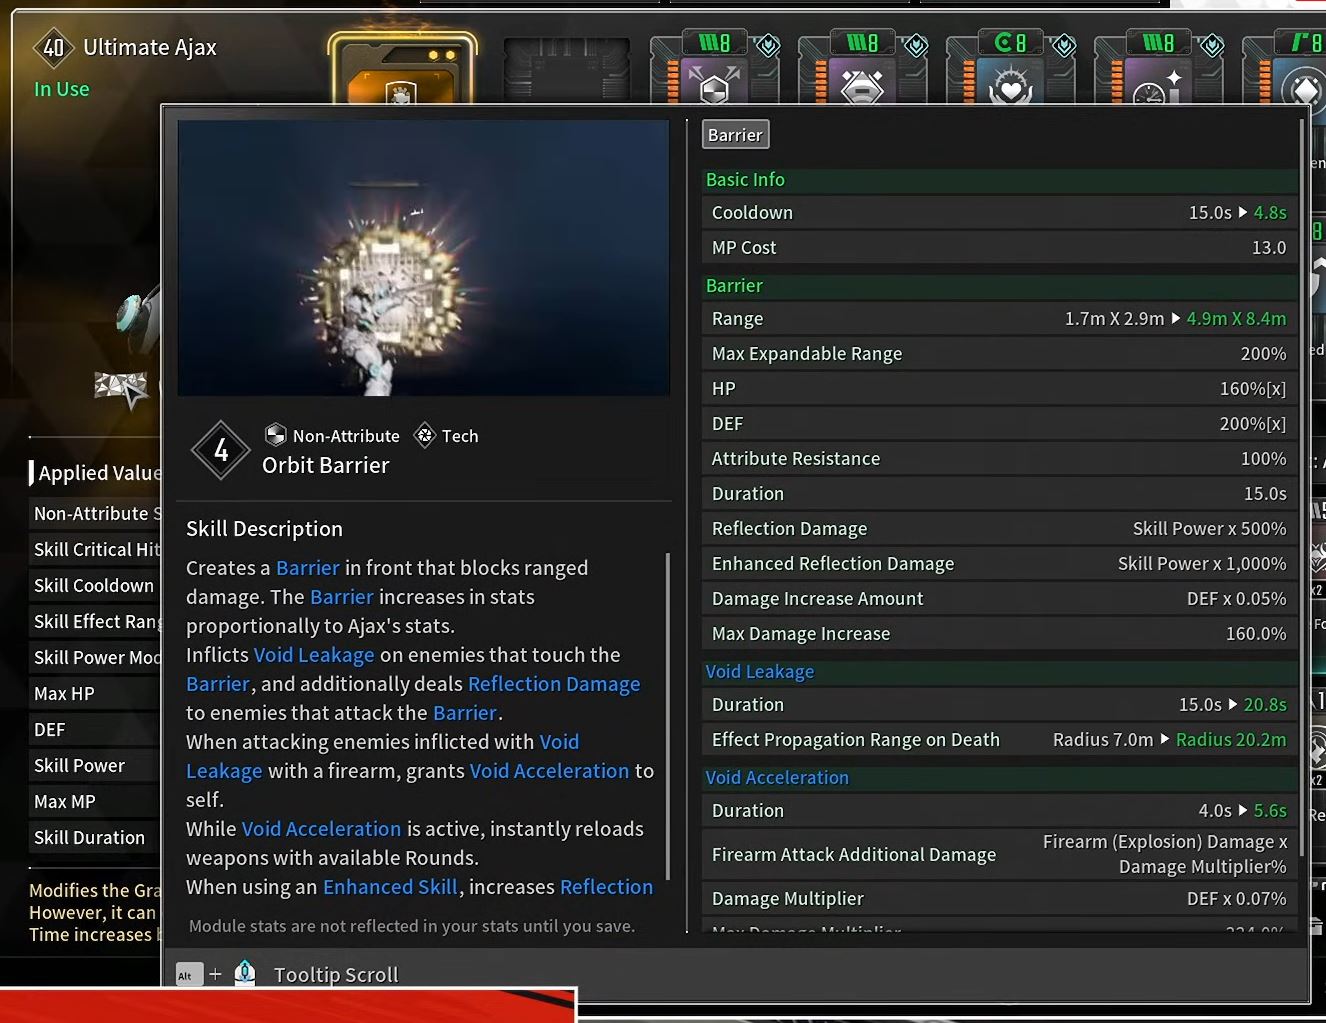Click the skill description scrollbar
Screen dimensions: 1326x1023
pos(667,716)
